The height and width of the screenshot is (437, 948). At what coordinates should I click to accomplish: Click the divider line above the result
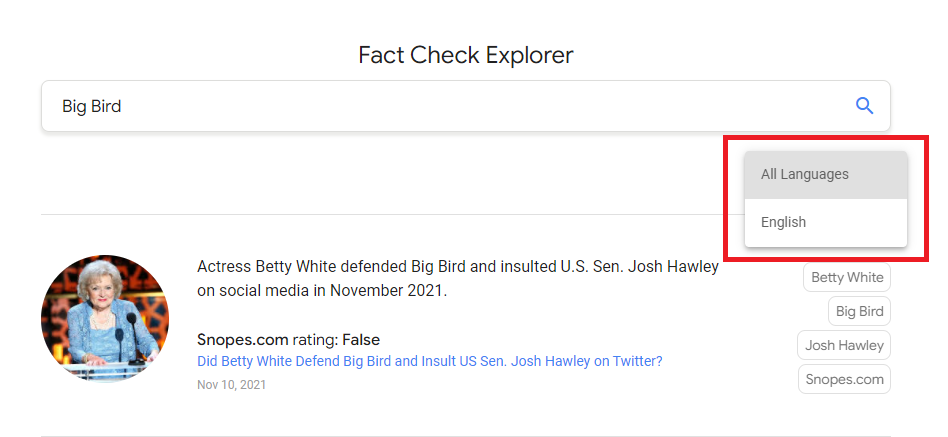coord(380,214)
